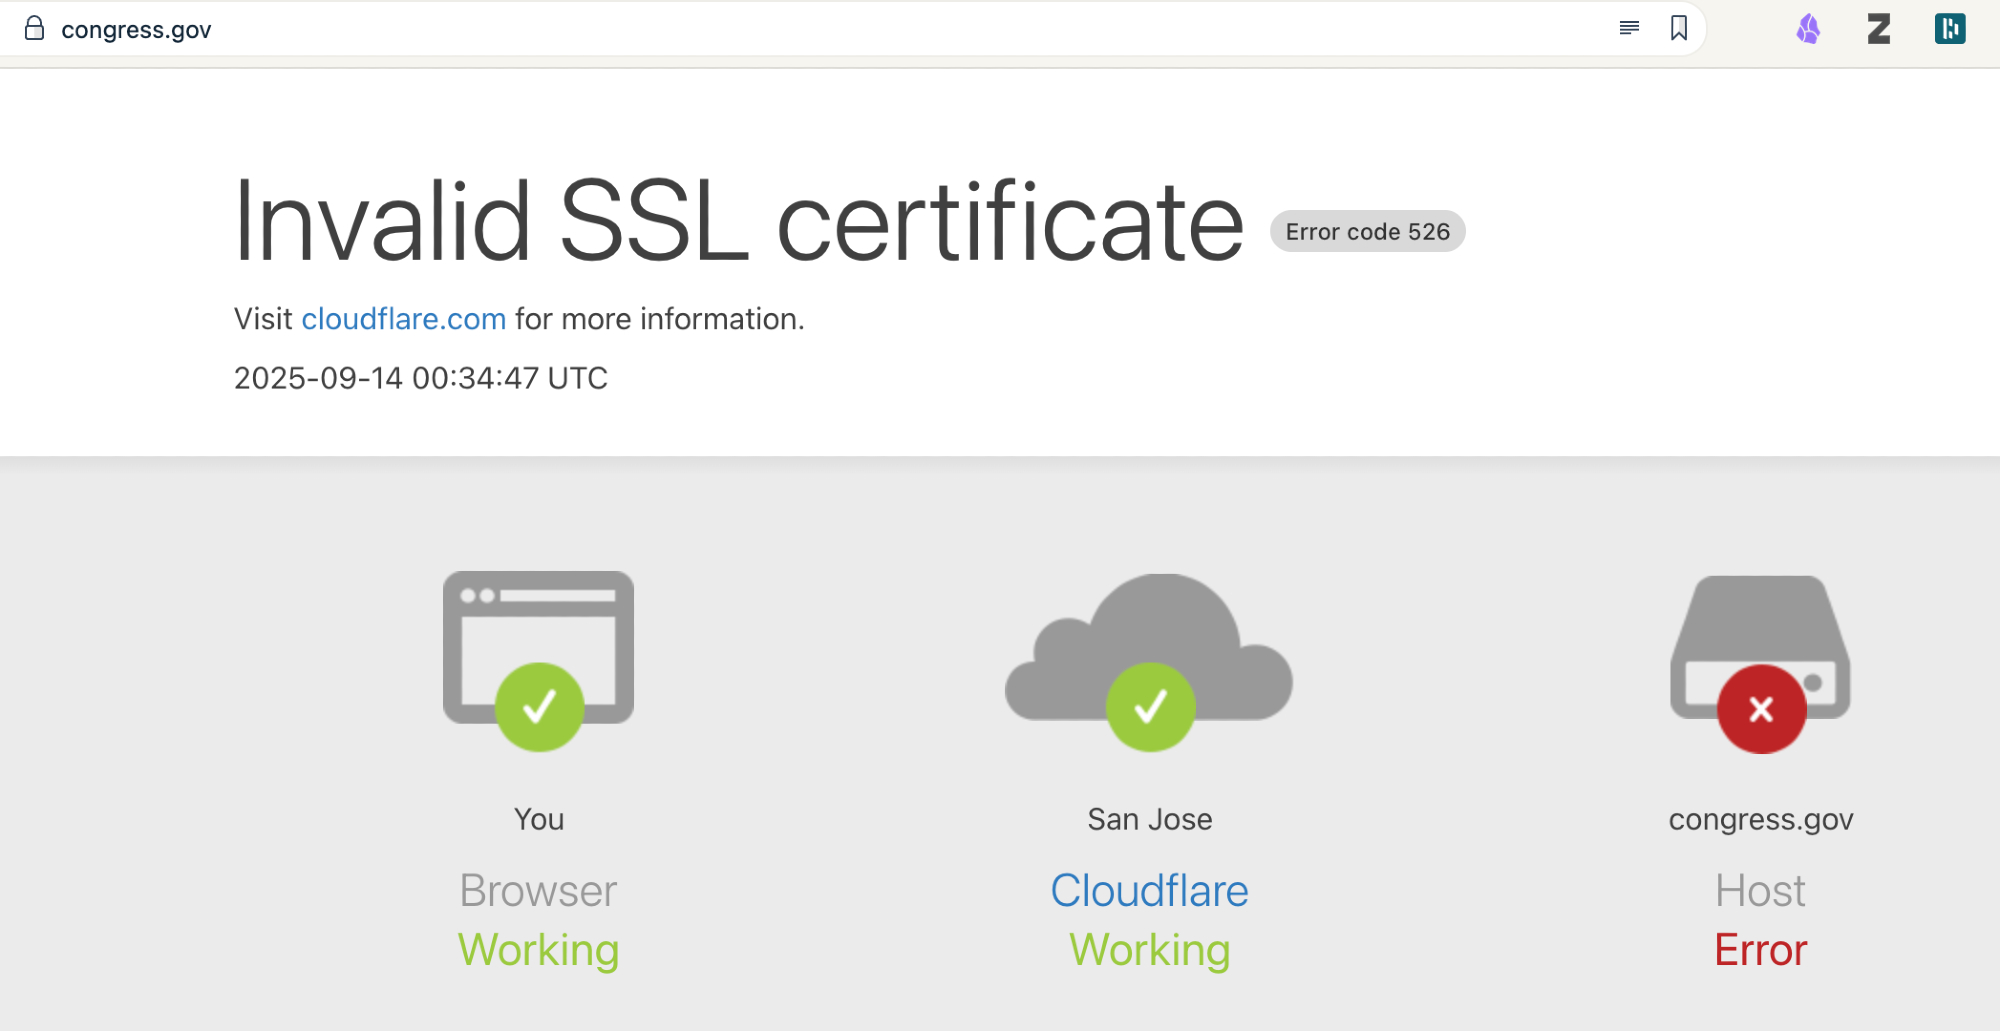Click the gray browser window icon
This screenshot has width=2000, height=1031.
pyautogui.click(x=538, y=620)
